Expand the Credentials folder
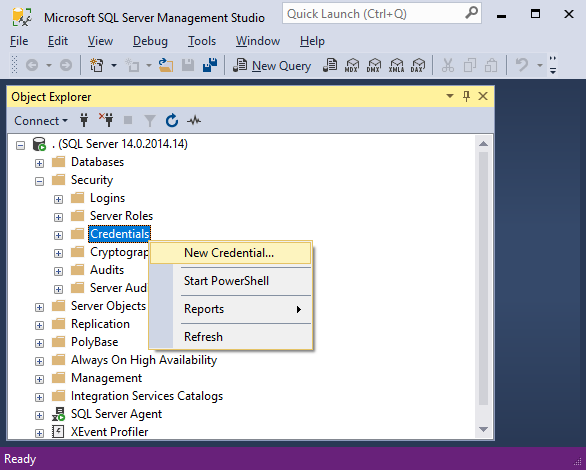Image resolution: width=586 pixels, height=470 pixels. 58,235
